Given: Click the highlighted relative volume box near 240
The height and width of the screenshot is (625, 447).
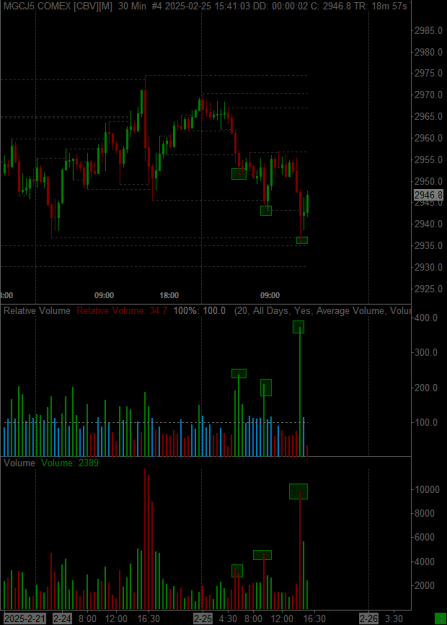Looking at the screenshot, I should click(x=239, y=373).
